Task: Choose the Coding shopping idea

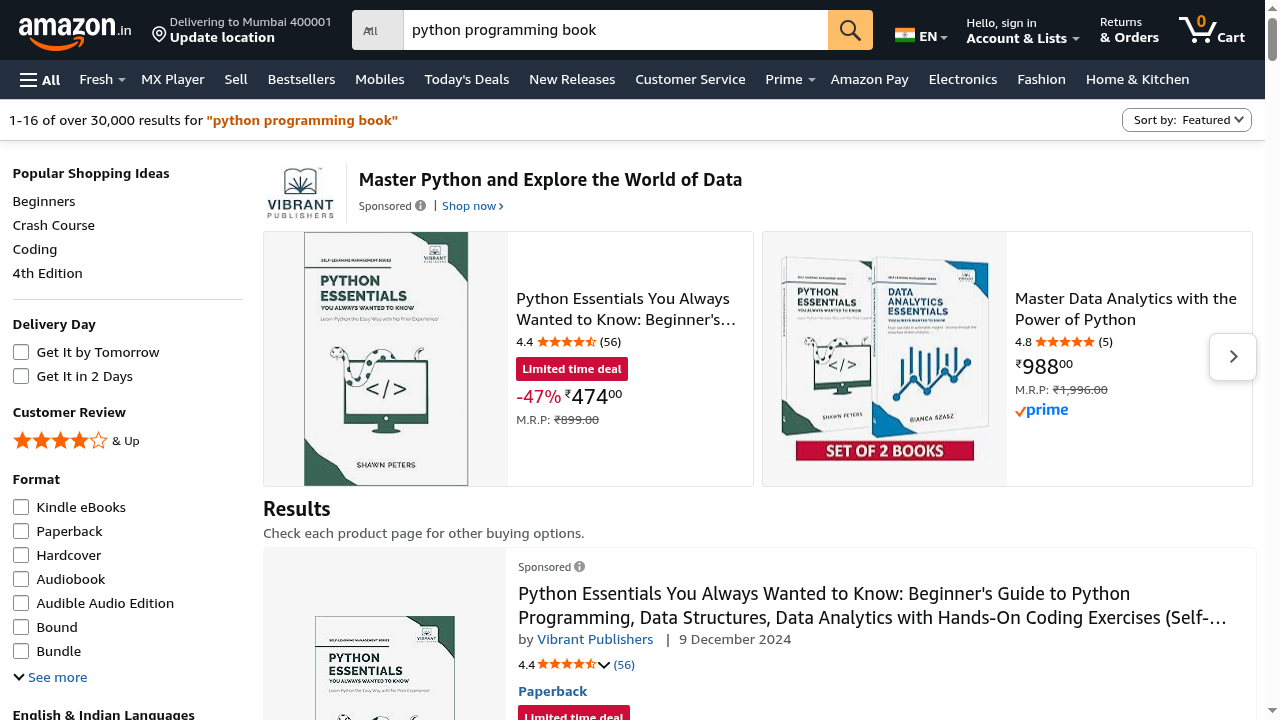Action: pos(35,249)
